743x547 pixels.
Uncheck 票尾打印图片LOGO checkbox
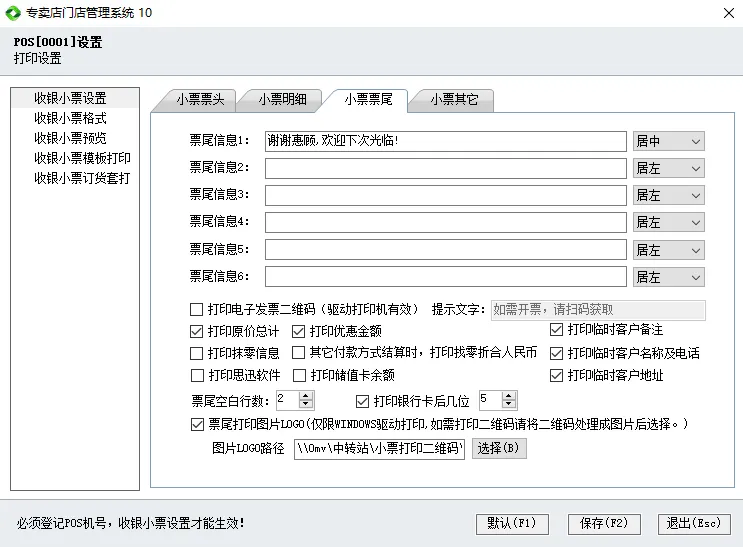click(x=197, y=424)
